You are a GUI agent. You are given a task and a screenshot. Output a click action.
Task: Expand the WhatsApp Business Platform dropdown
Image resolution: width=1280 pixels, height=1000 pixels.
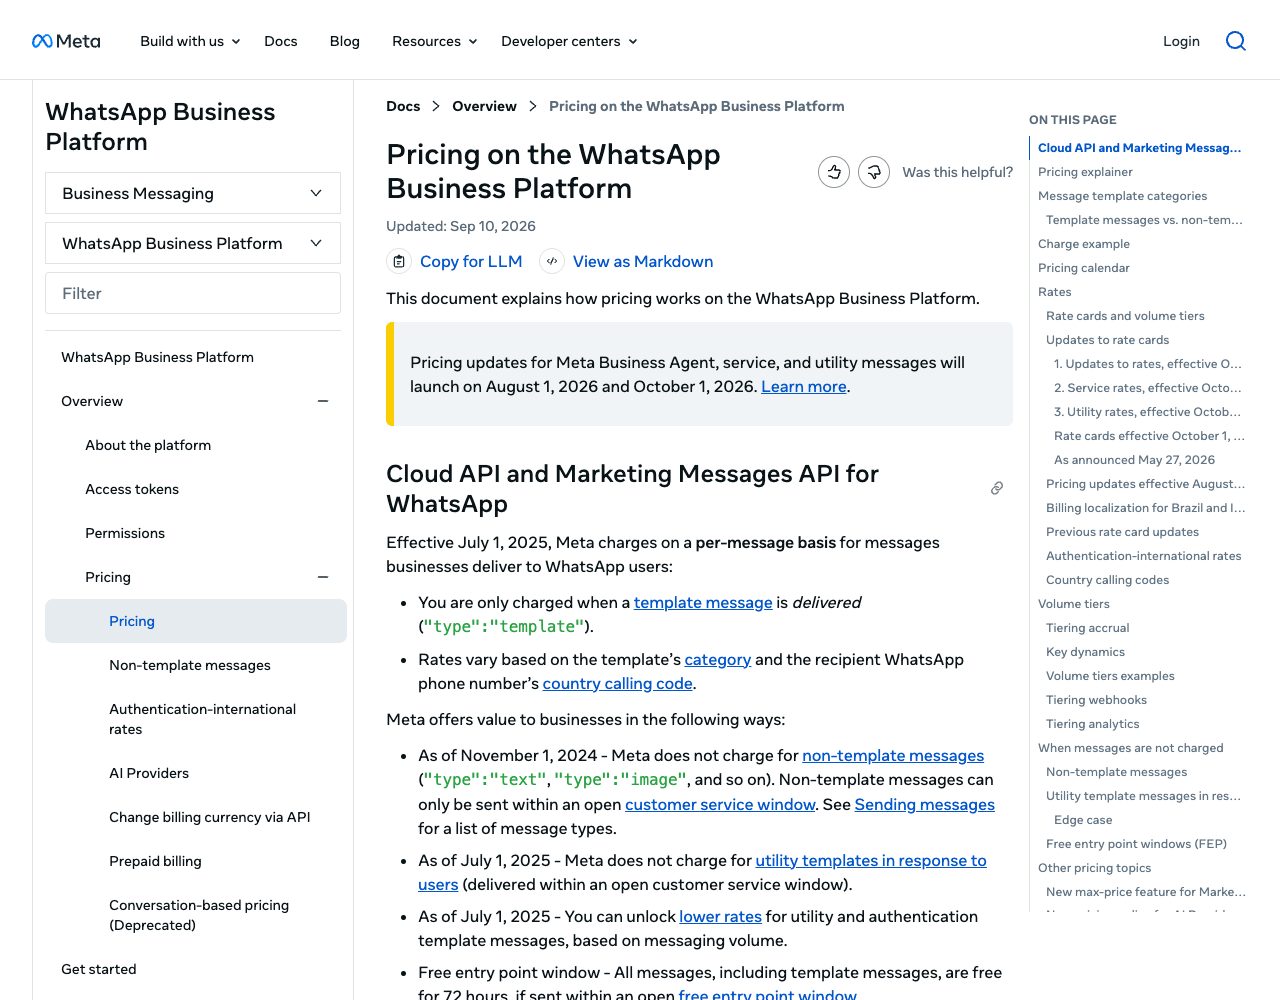[193, 243]
